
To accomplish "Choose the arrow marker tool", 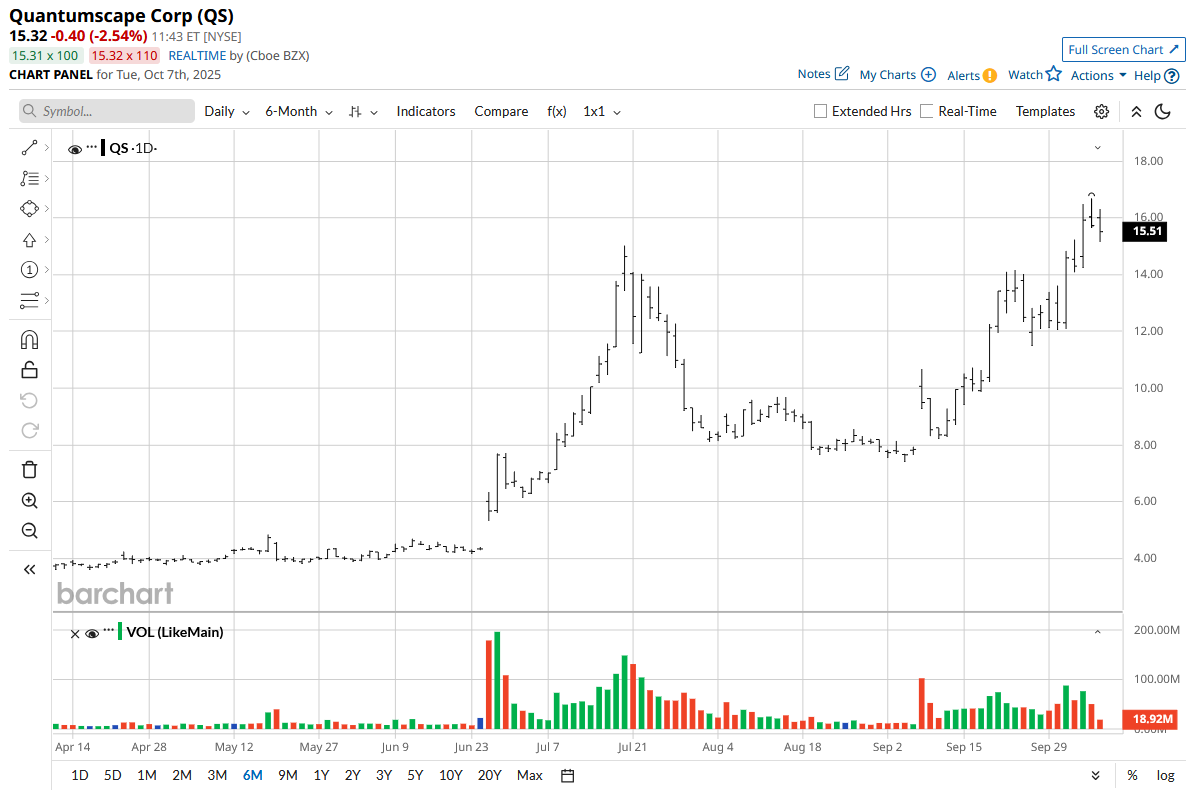I will 29,240.
